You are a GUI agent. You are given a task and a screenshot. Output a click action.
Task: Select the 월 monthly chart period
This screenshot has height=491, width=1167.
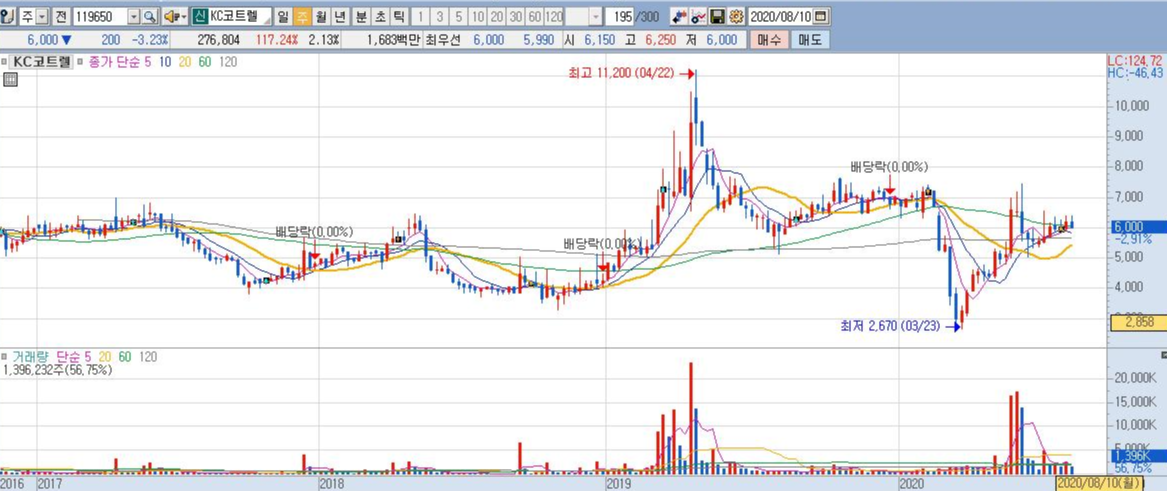321,16
